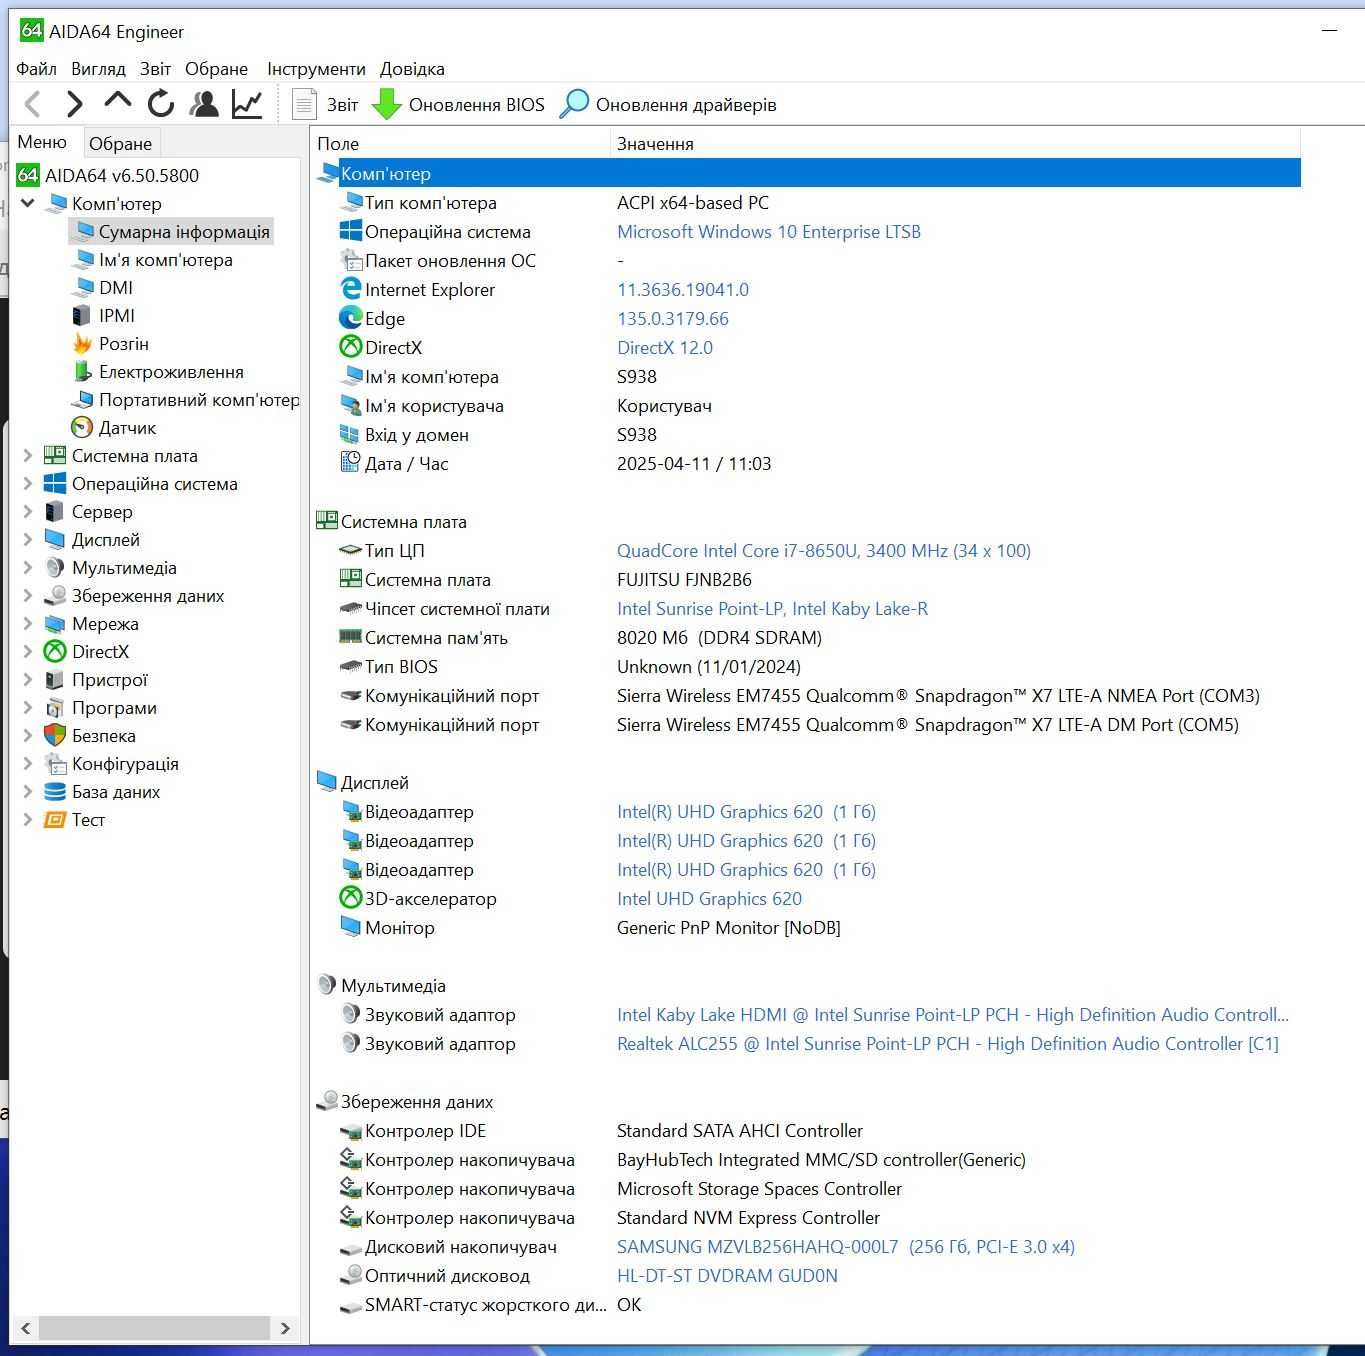Select the Generic PnP Monitor [NoDB] value
The width and height of the screenshot is (1365, 1356).
tap(728, 927)
